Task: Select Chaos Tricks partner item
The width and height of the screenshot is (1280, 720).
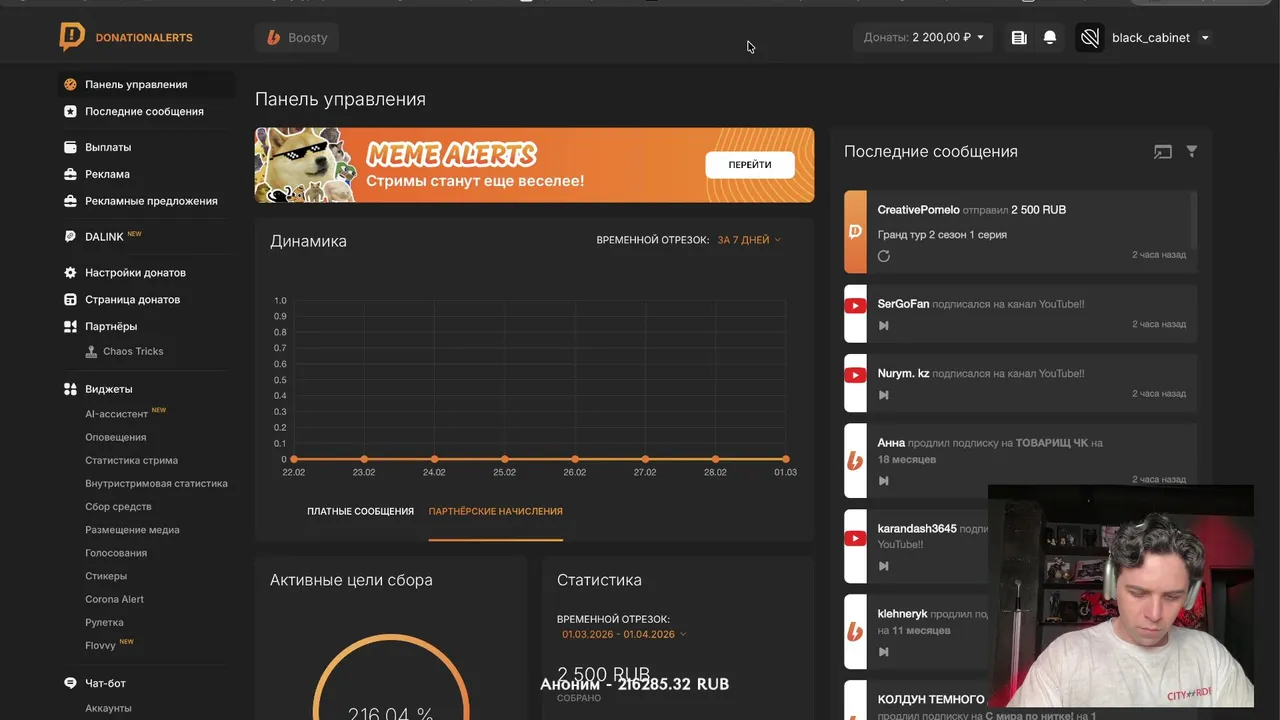Action: click(x=133, y=352)
